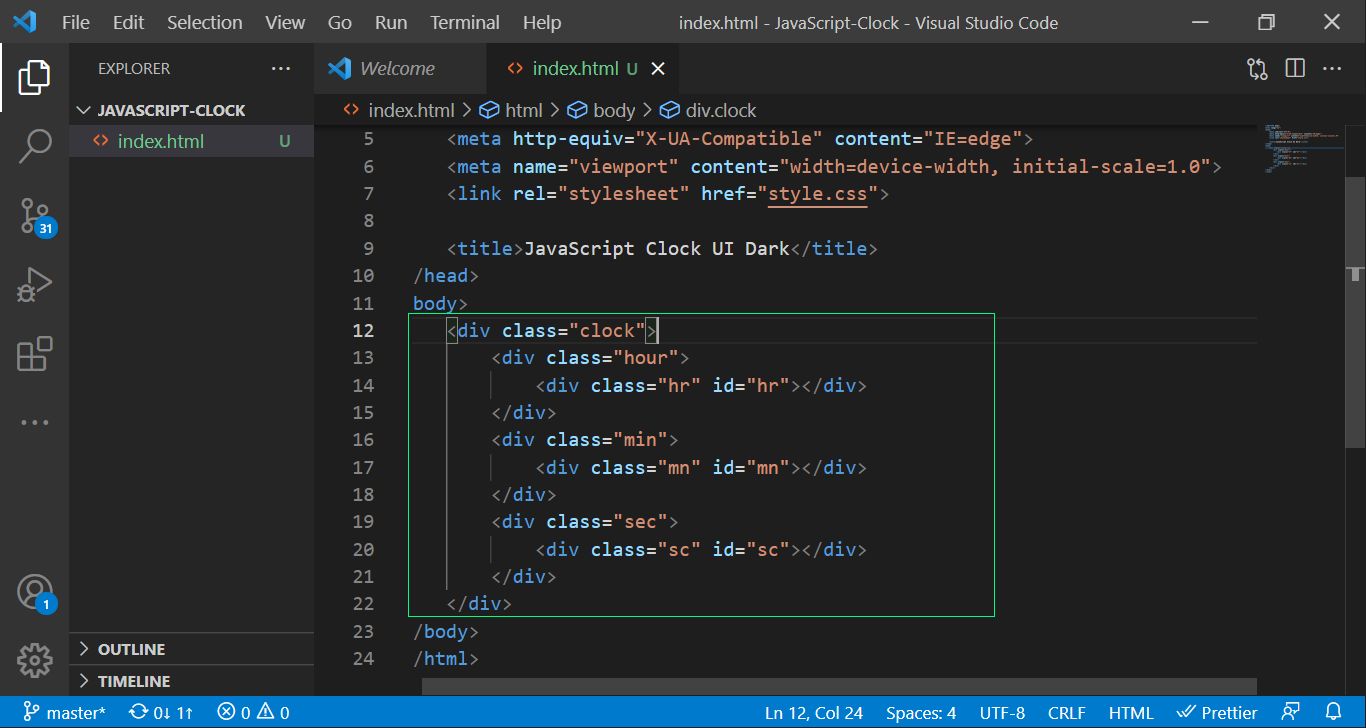Open the Run and Debug view
The height and width of the screenshot is (728, 1366).
pyautogui.click(x=34, y=285)
